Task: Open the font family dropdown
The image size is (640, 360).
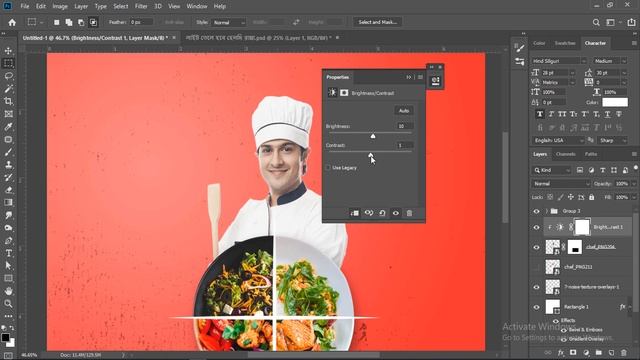Action: click(x=558, y=61)
